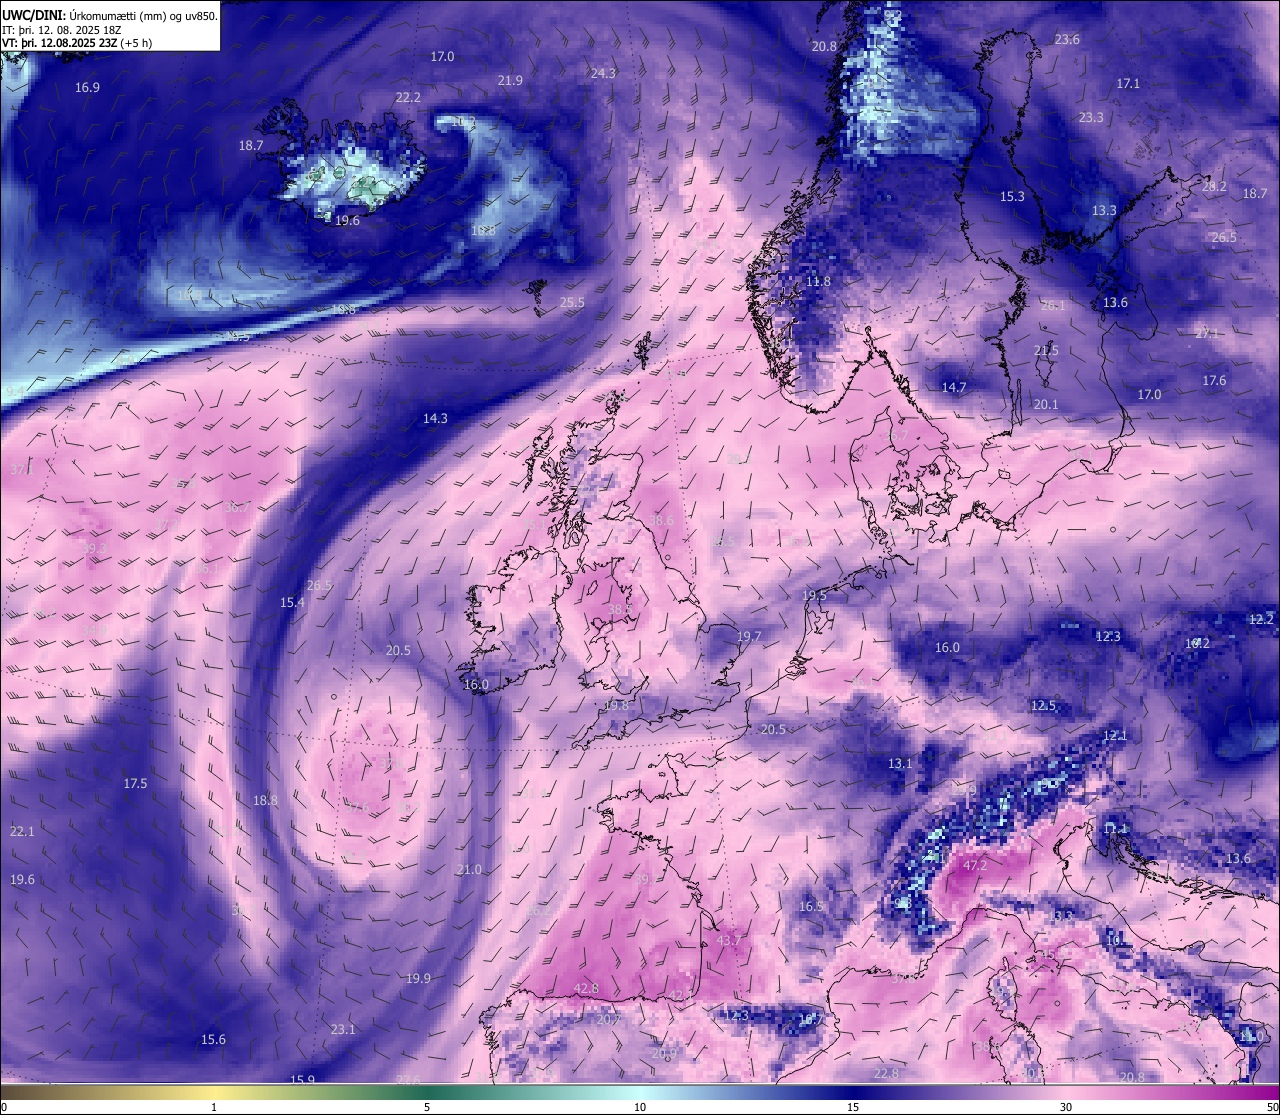The width and height of the screenshot is (1280, 1115).
Task: Select the 16.9 value west of Iceland
Action: coord(87,88)
